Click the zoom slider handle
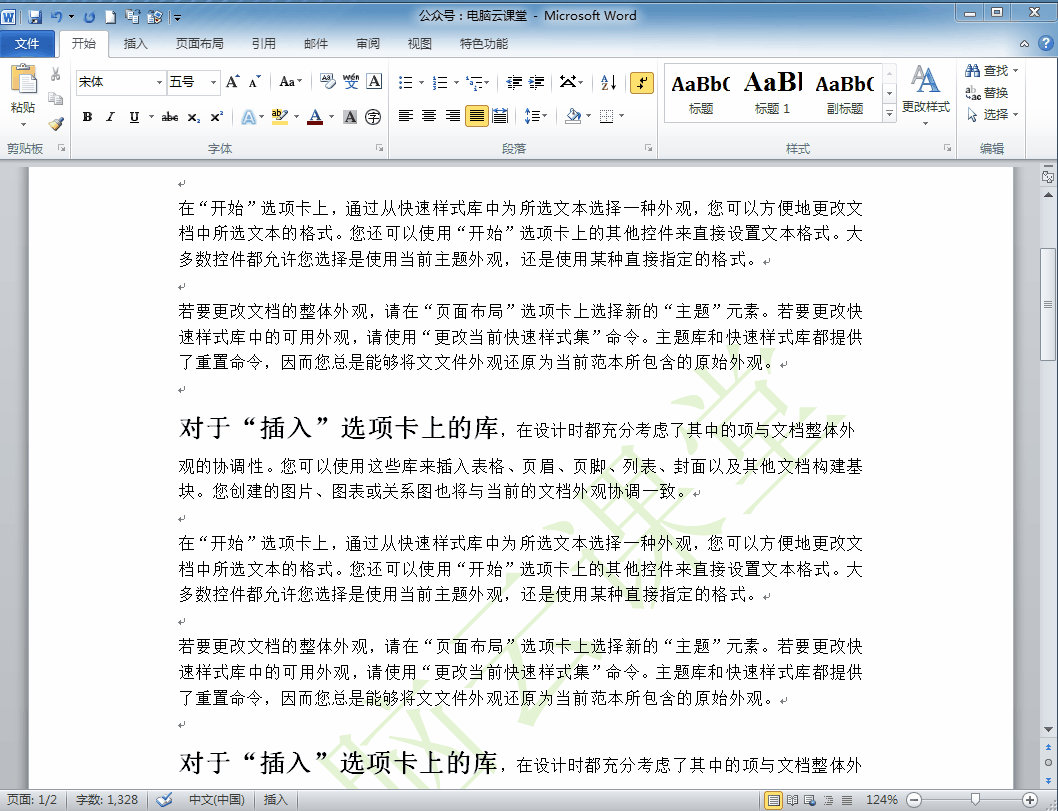Viewport: 1058px width, 811px height. coord(975,800)
